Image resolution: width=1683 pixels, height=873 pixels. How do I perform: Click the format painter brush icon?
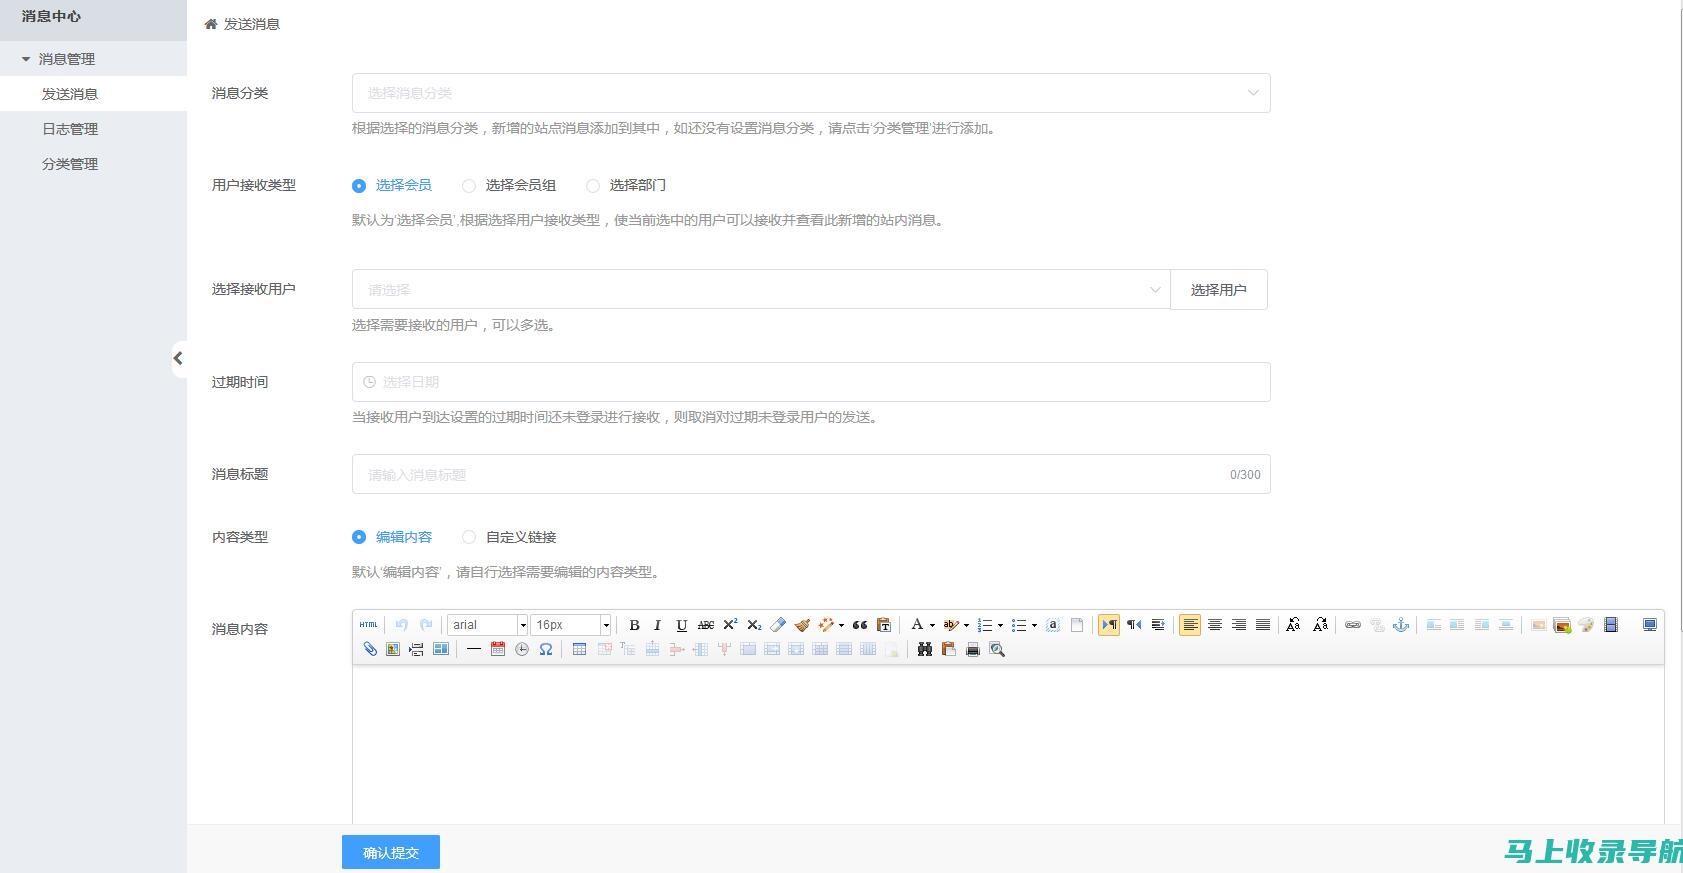802,625
